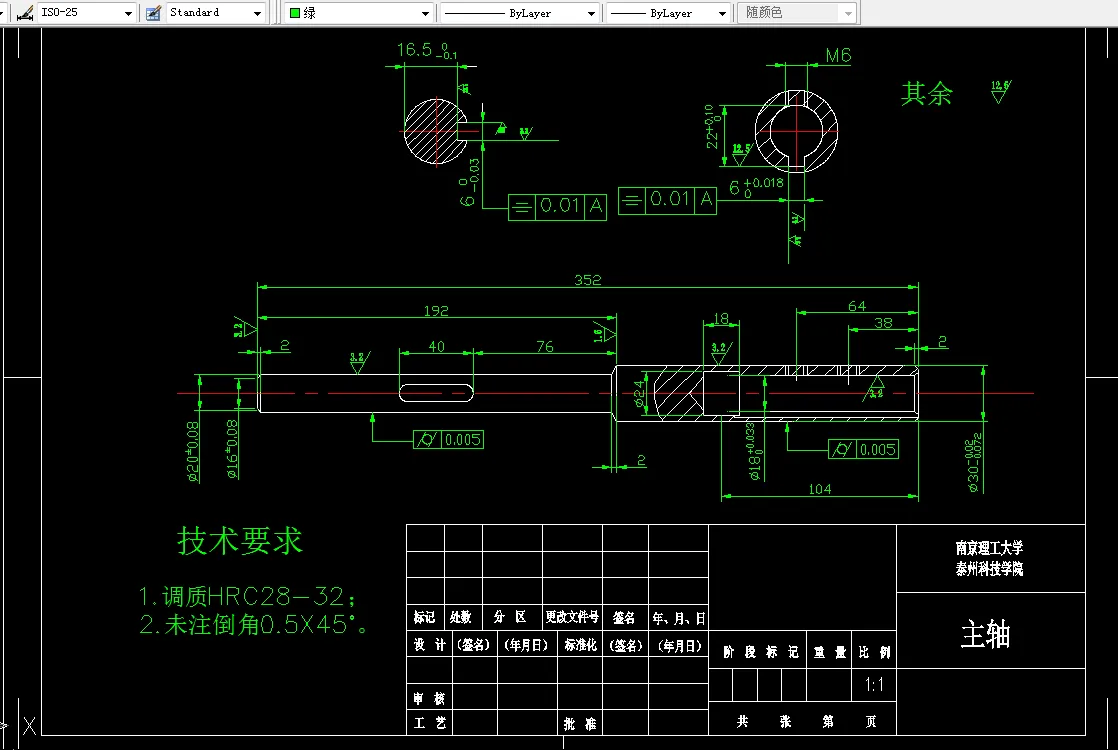The height and width of the screenshot is (750, 1118).
Task: Select the M6 thread label
Action: [838, 56]
